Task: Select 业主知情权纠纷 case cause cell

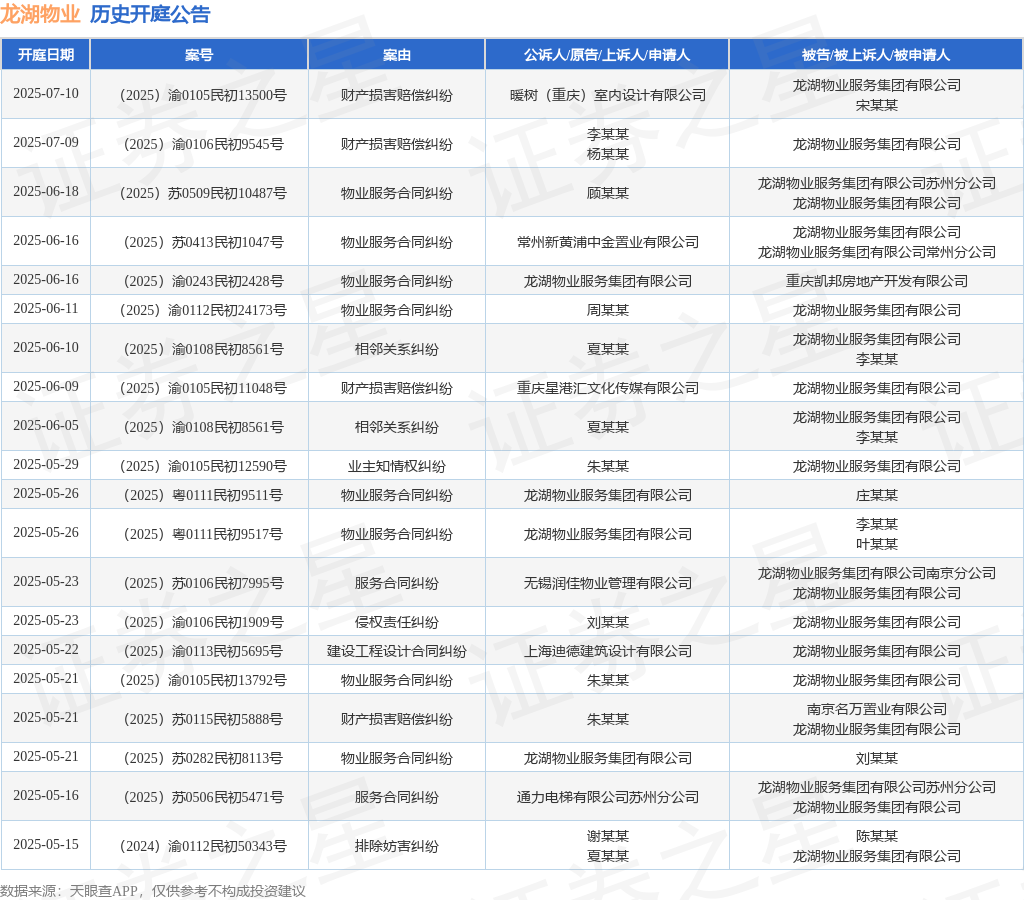Action: pyautogui.click(x=396, y=466)
